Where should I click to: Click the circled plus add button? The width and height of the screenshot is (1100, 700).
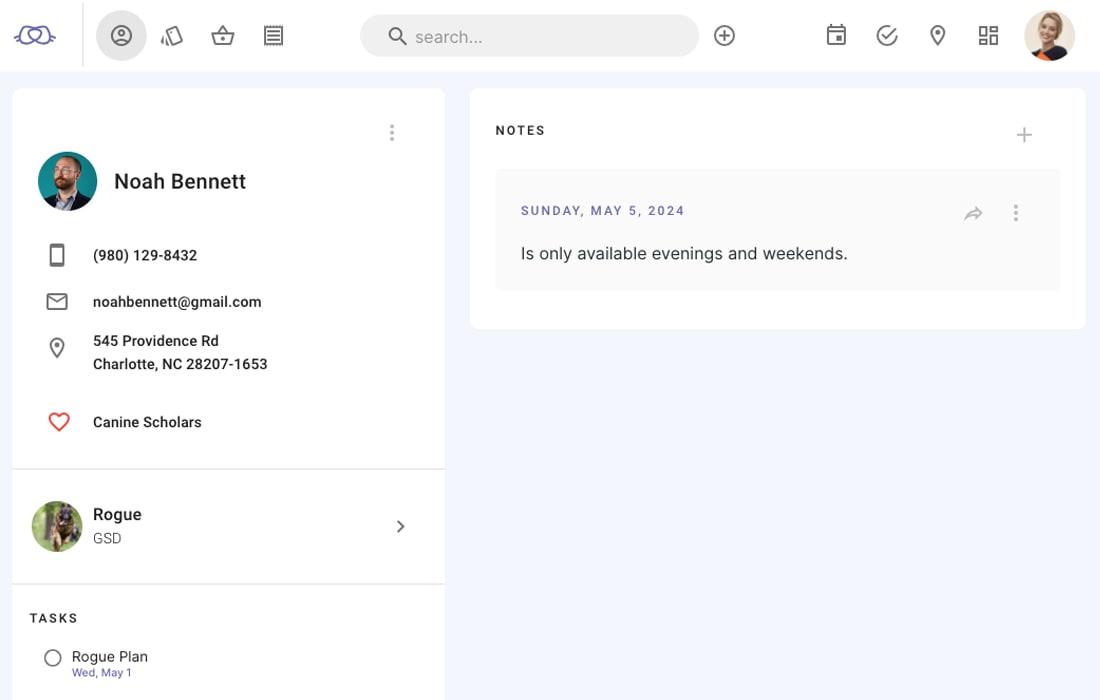(x=724, y=36)
